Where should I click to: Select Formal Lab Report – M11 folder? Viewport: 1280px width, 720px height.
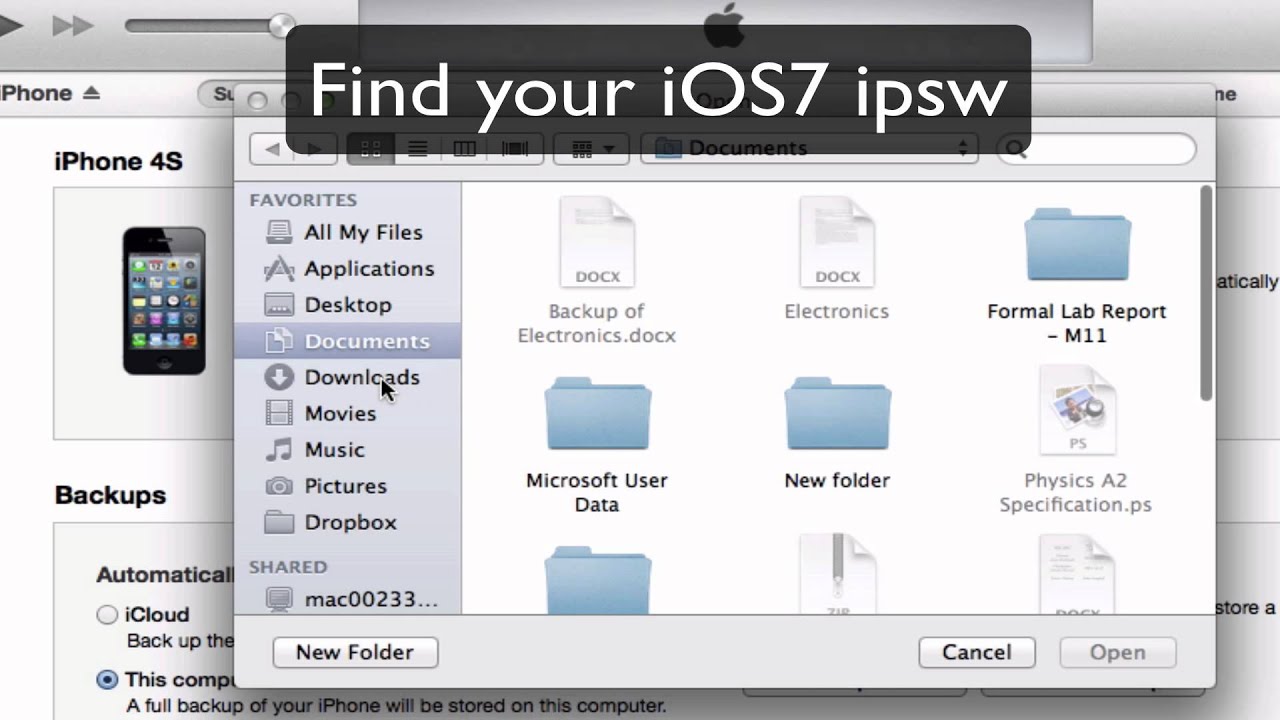coord(1077,275)
